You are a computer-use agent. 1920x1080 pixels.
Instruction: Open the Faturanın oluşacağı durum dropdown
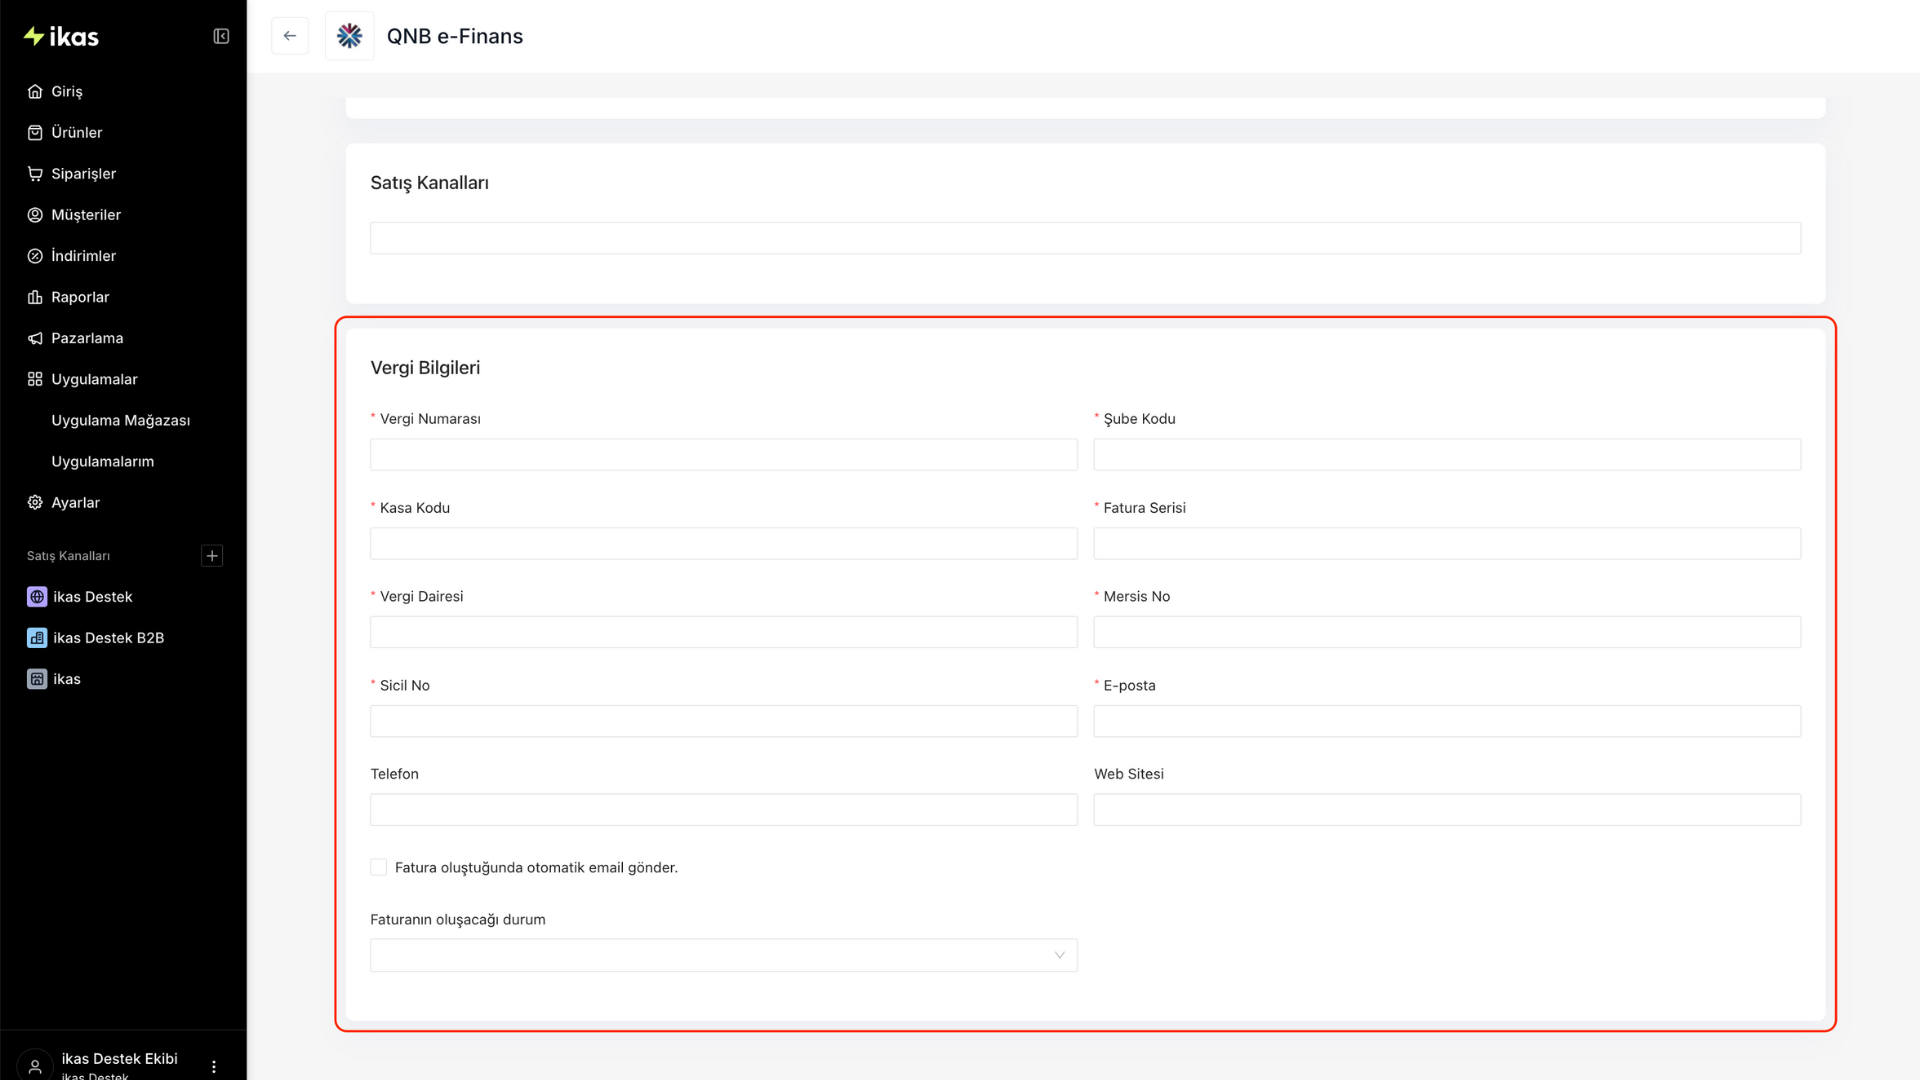(x=724, y=955)
